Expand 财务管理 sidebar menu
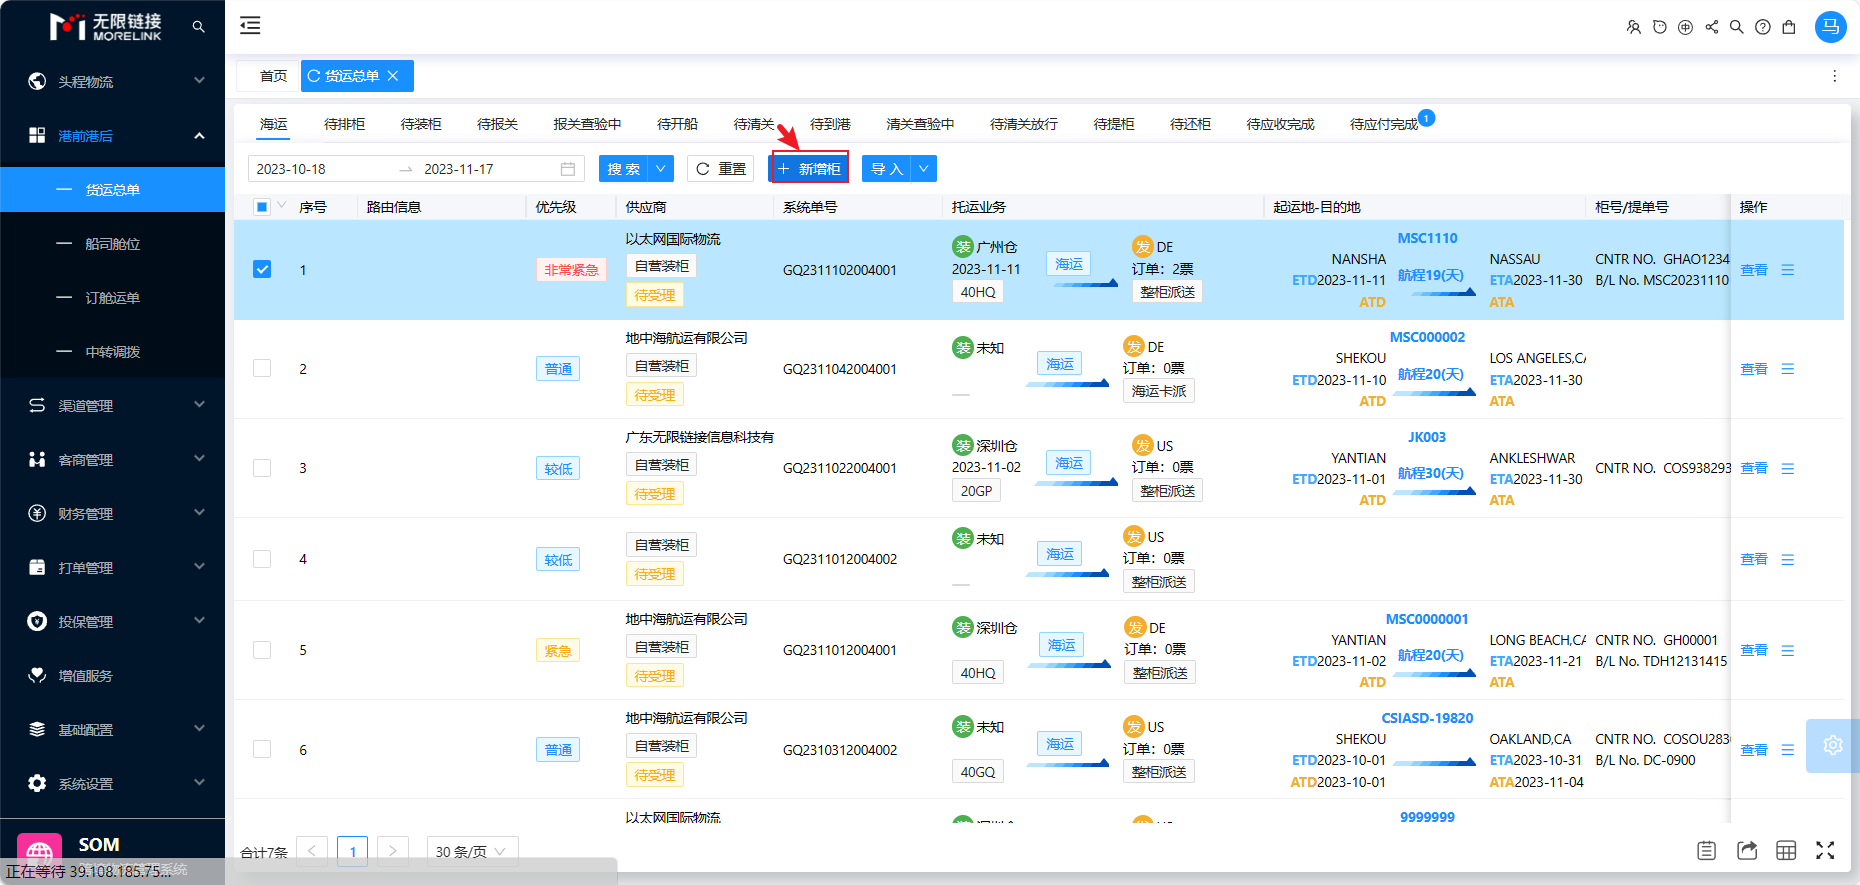This screenshot has height=885, width=1860. [x=112, y=513]
